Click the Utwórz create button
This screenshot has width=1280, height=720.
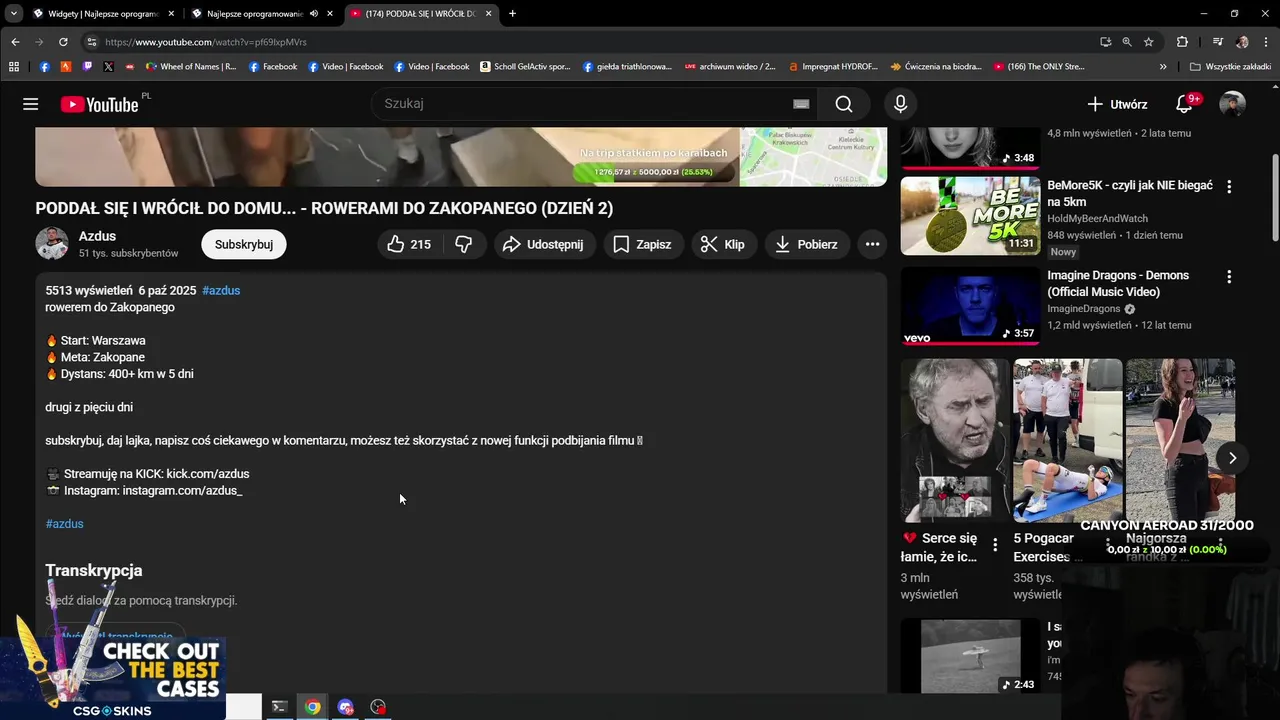tap(1117, 104)
